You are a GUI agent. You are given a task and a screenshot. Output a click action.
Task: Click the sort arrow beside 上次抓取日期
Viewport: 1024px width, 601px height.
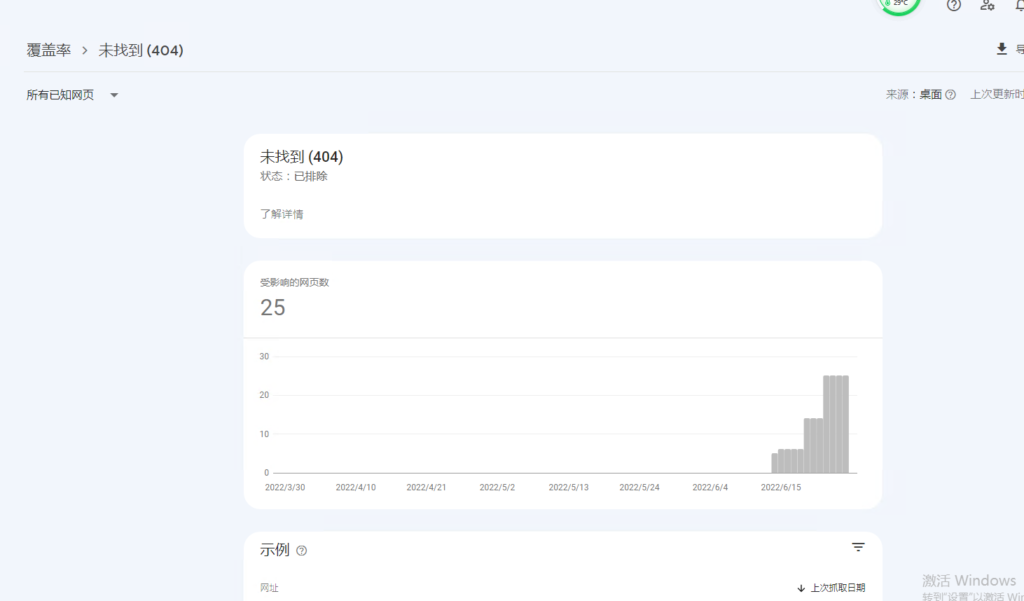801,588
